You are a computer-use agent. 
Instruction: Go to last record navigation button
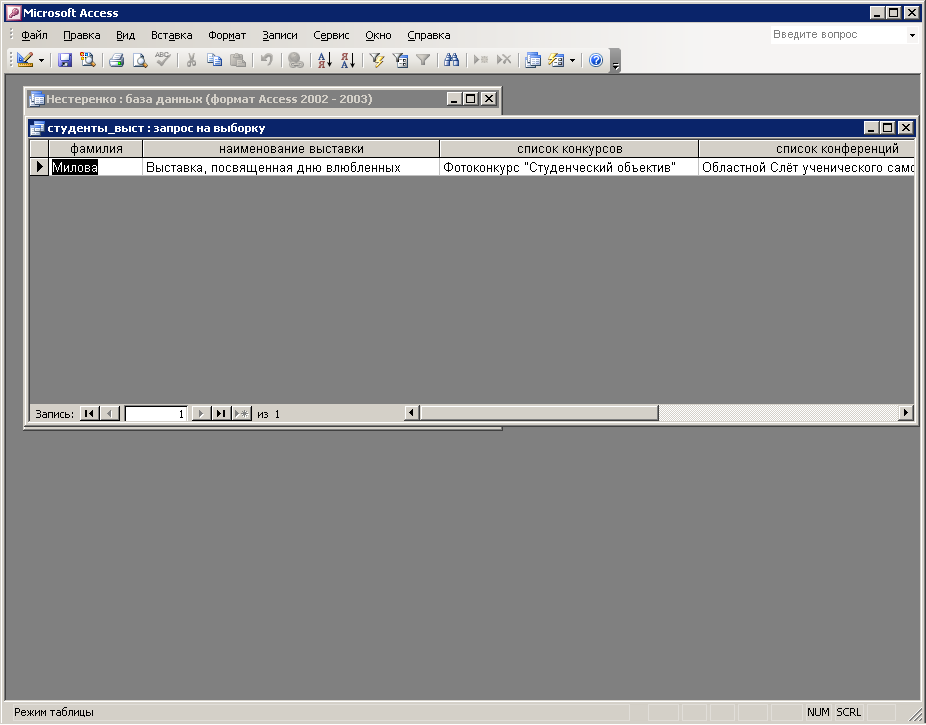tap(221, 414)
